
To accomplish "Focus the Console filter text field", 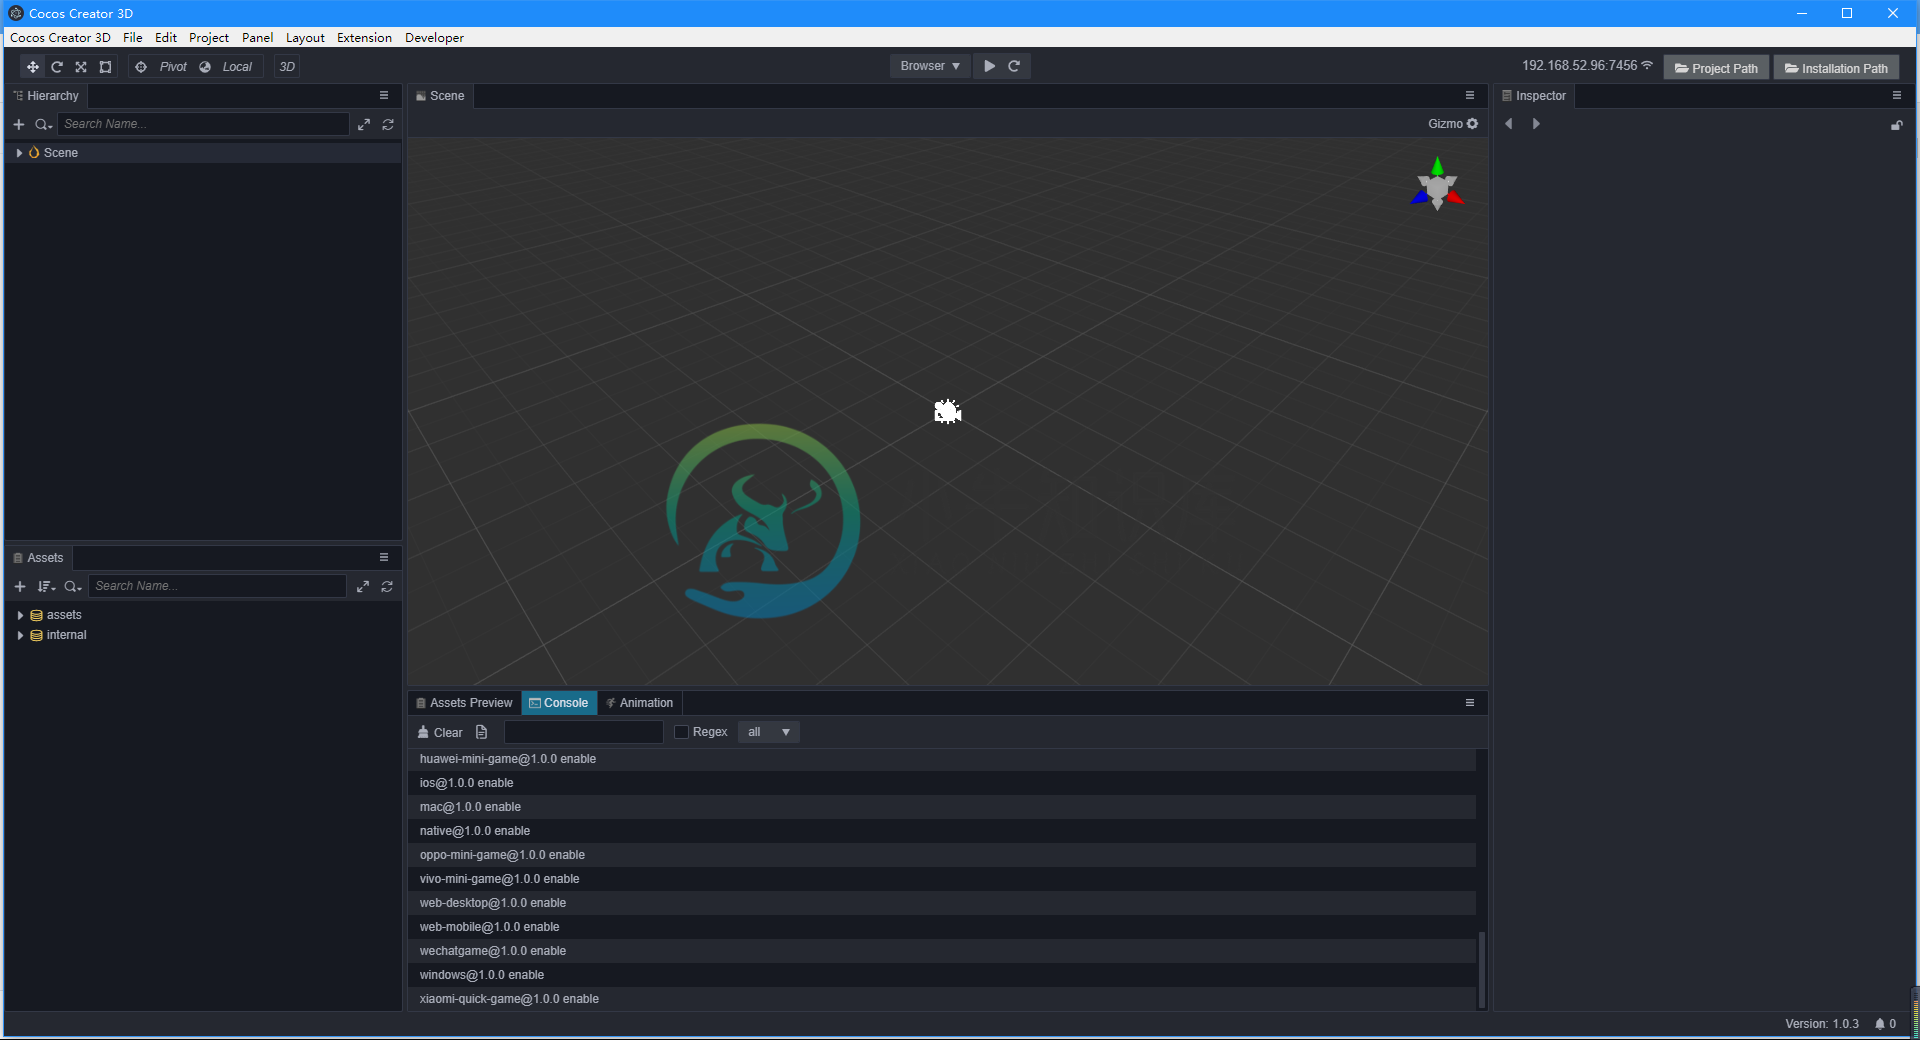I will (x=584, y=732).
